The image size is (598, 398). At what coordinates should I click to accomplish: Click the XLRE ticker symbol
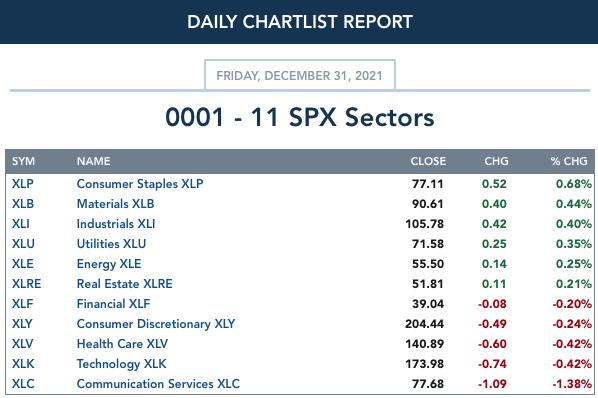[26, 284]
